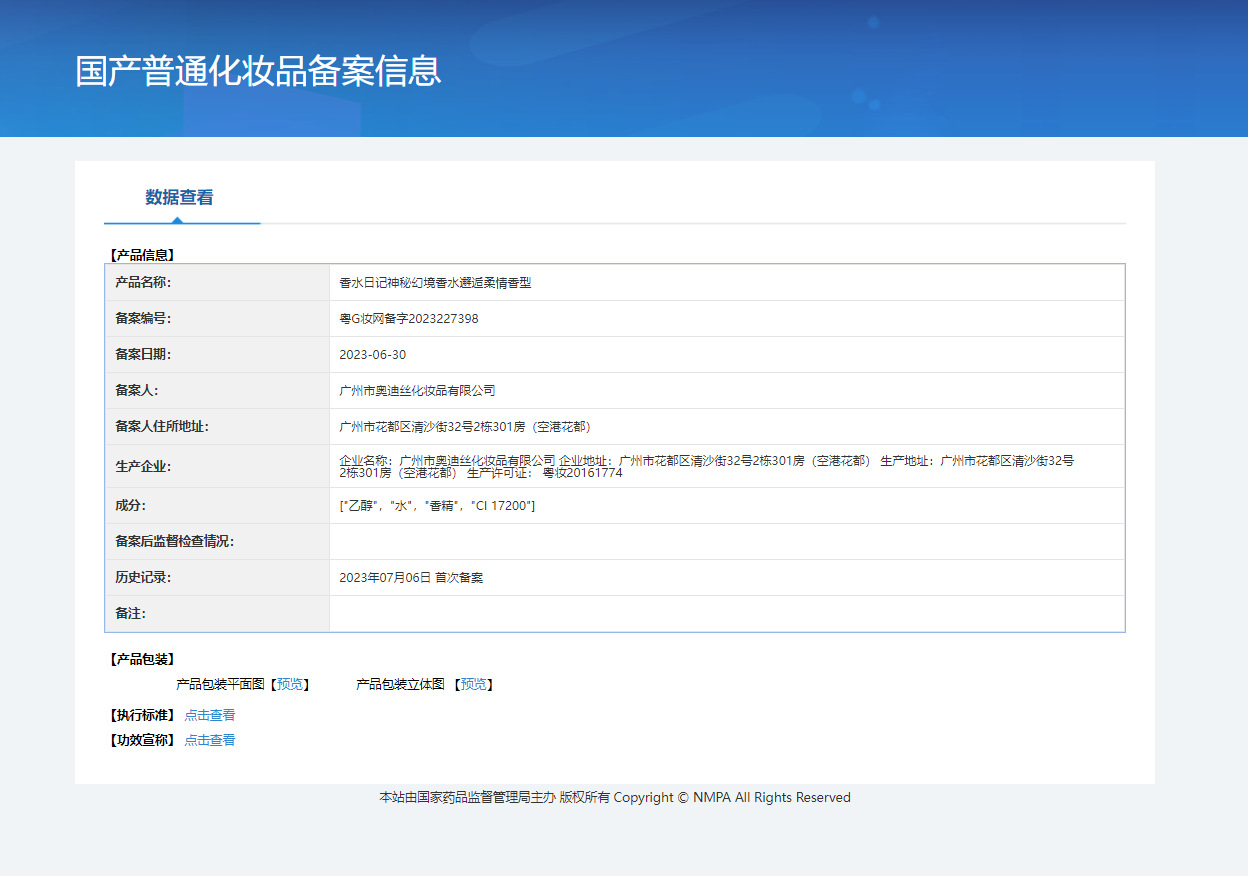
Task: Select the filing number 粤G妆网备字2023227398
Action: click(x=409, y=319)
